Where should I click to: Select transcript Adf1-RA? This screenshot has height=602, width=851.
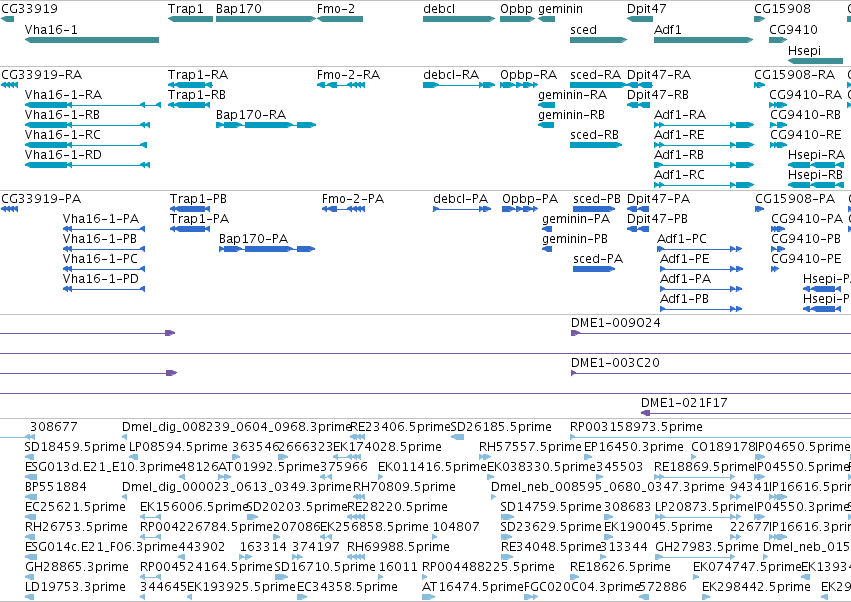click(704, 125)
